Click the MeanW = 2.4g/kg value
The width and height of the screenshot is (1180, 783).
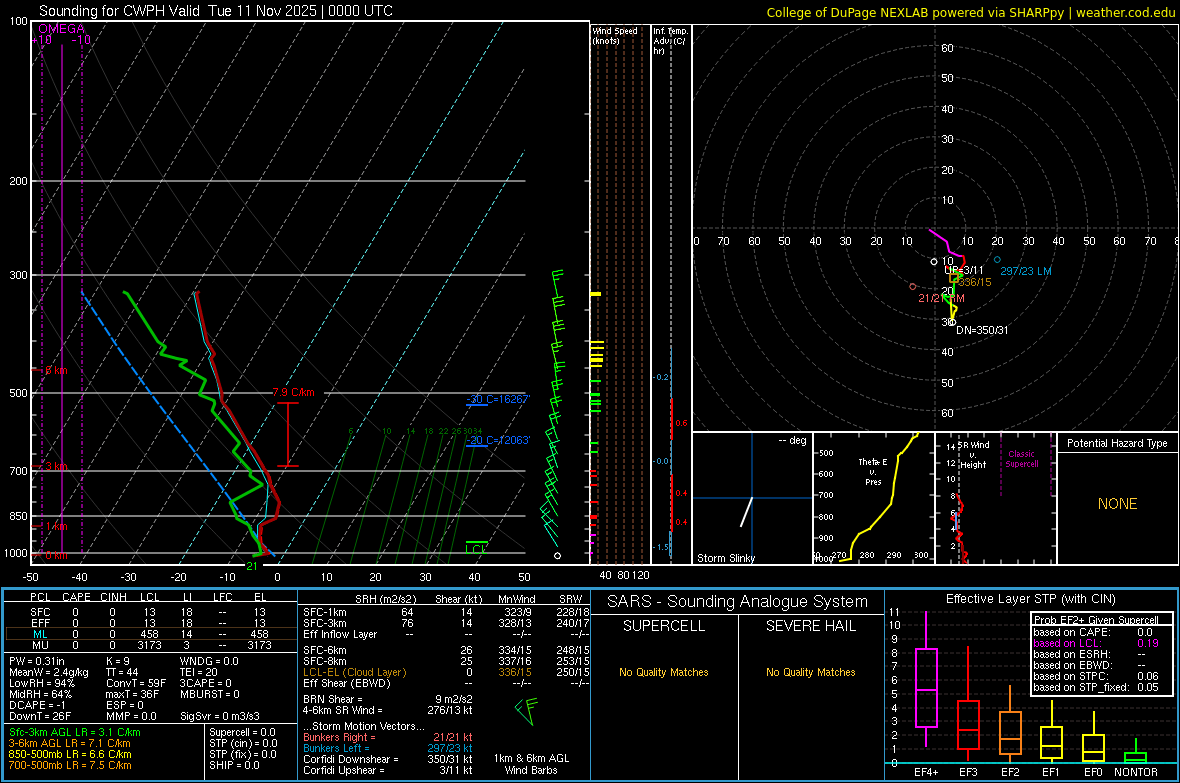48,672
